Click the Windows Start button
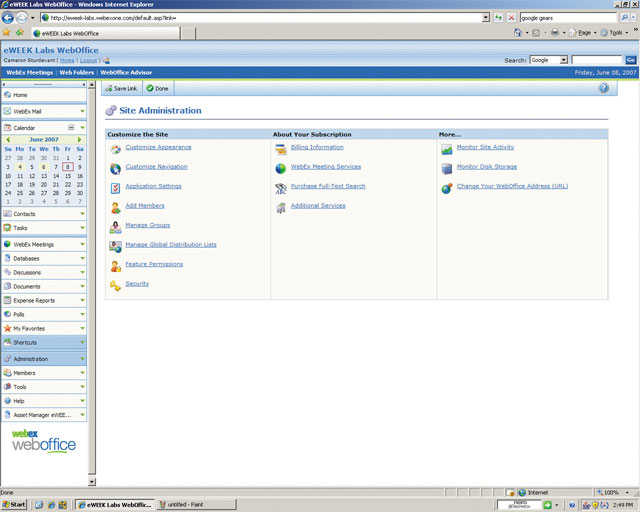This screenshot has width=640, height=512. (x=14, y=504)
